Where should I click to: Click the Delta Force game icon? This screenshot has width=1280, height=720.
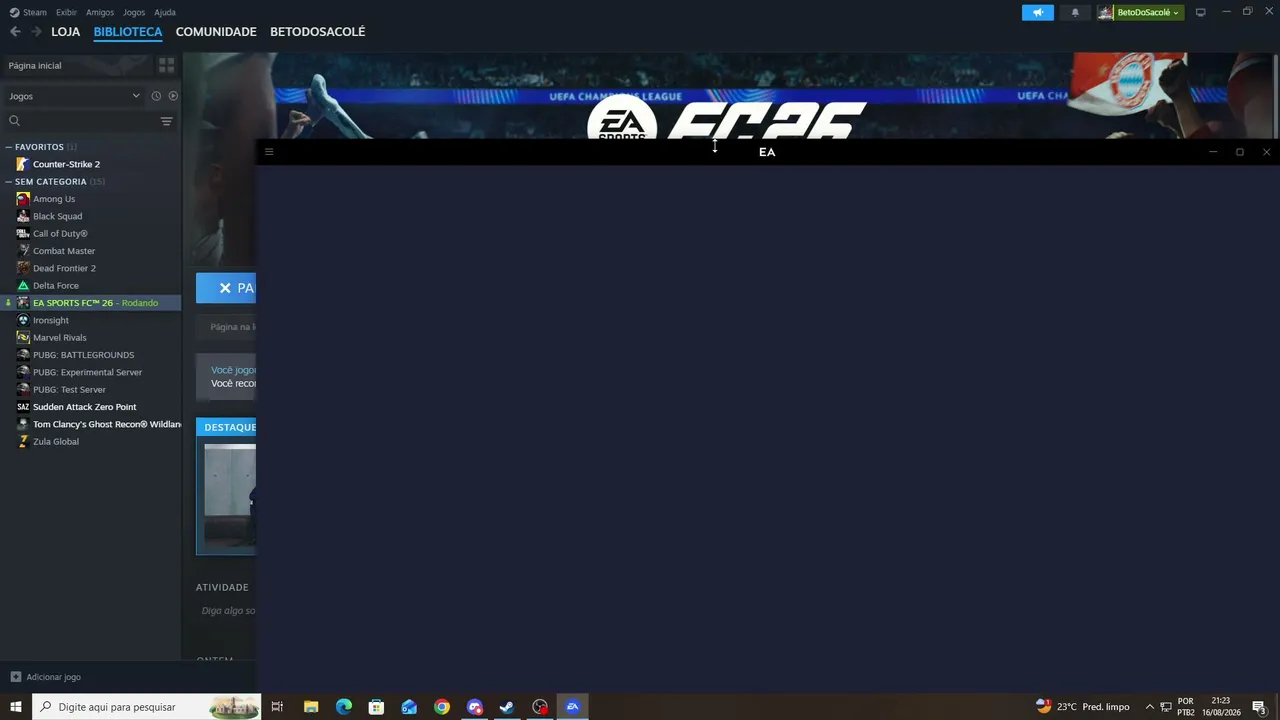23,285
